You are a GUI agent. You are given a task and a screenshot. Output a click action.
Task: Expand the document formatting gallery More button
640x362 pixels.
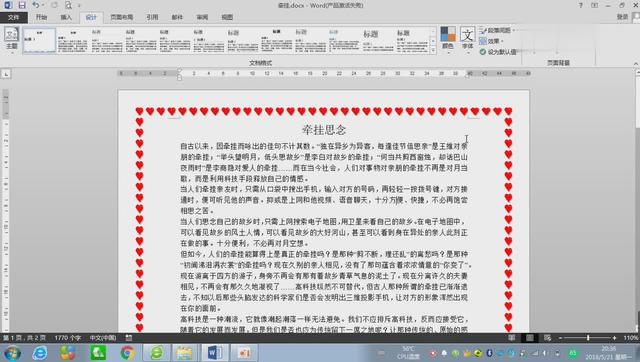(433, 49)
